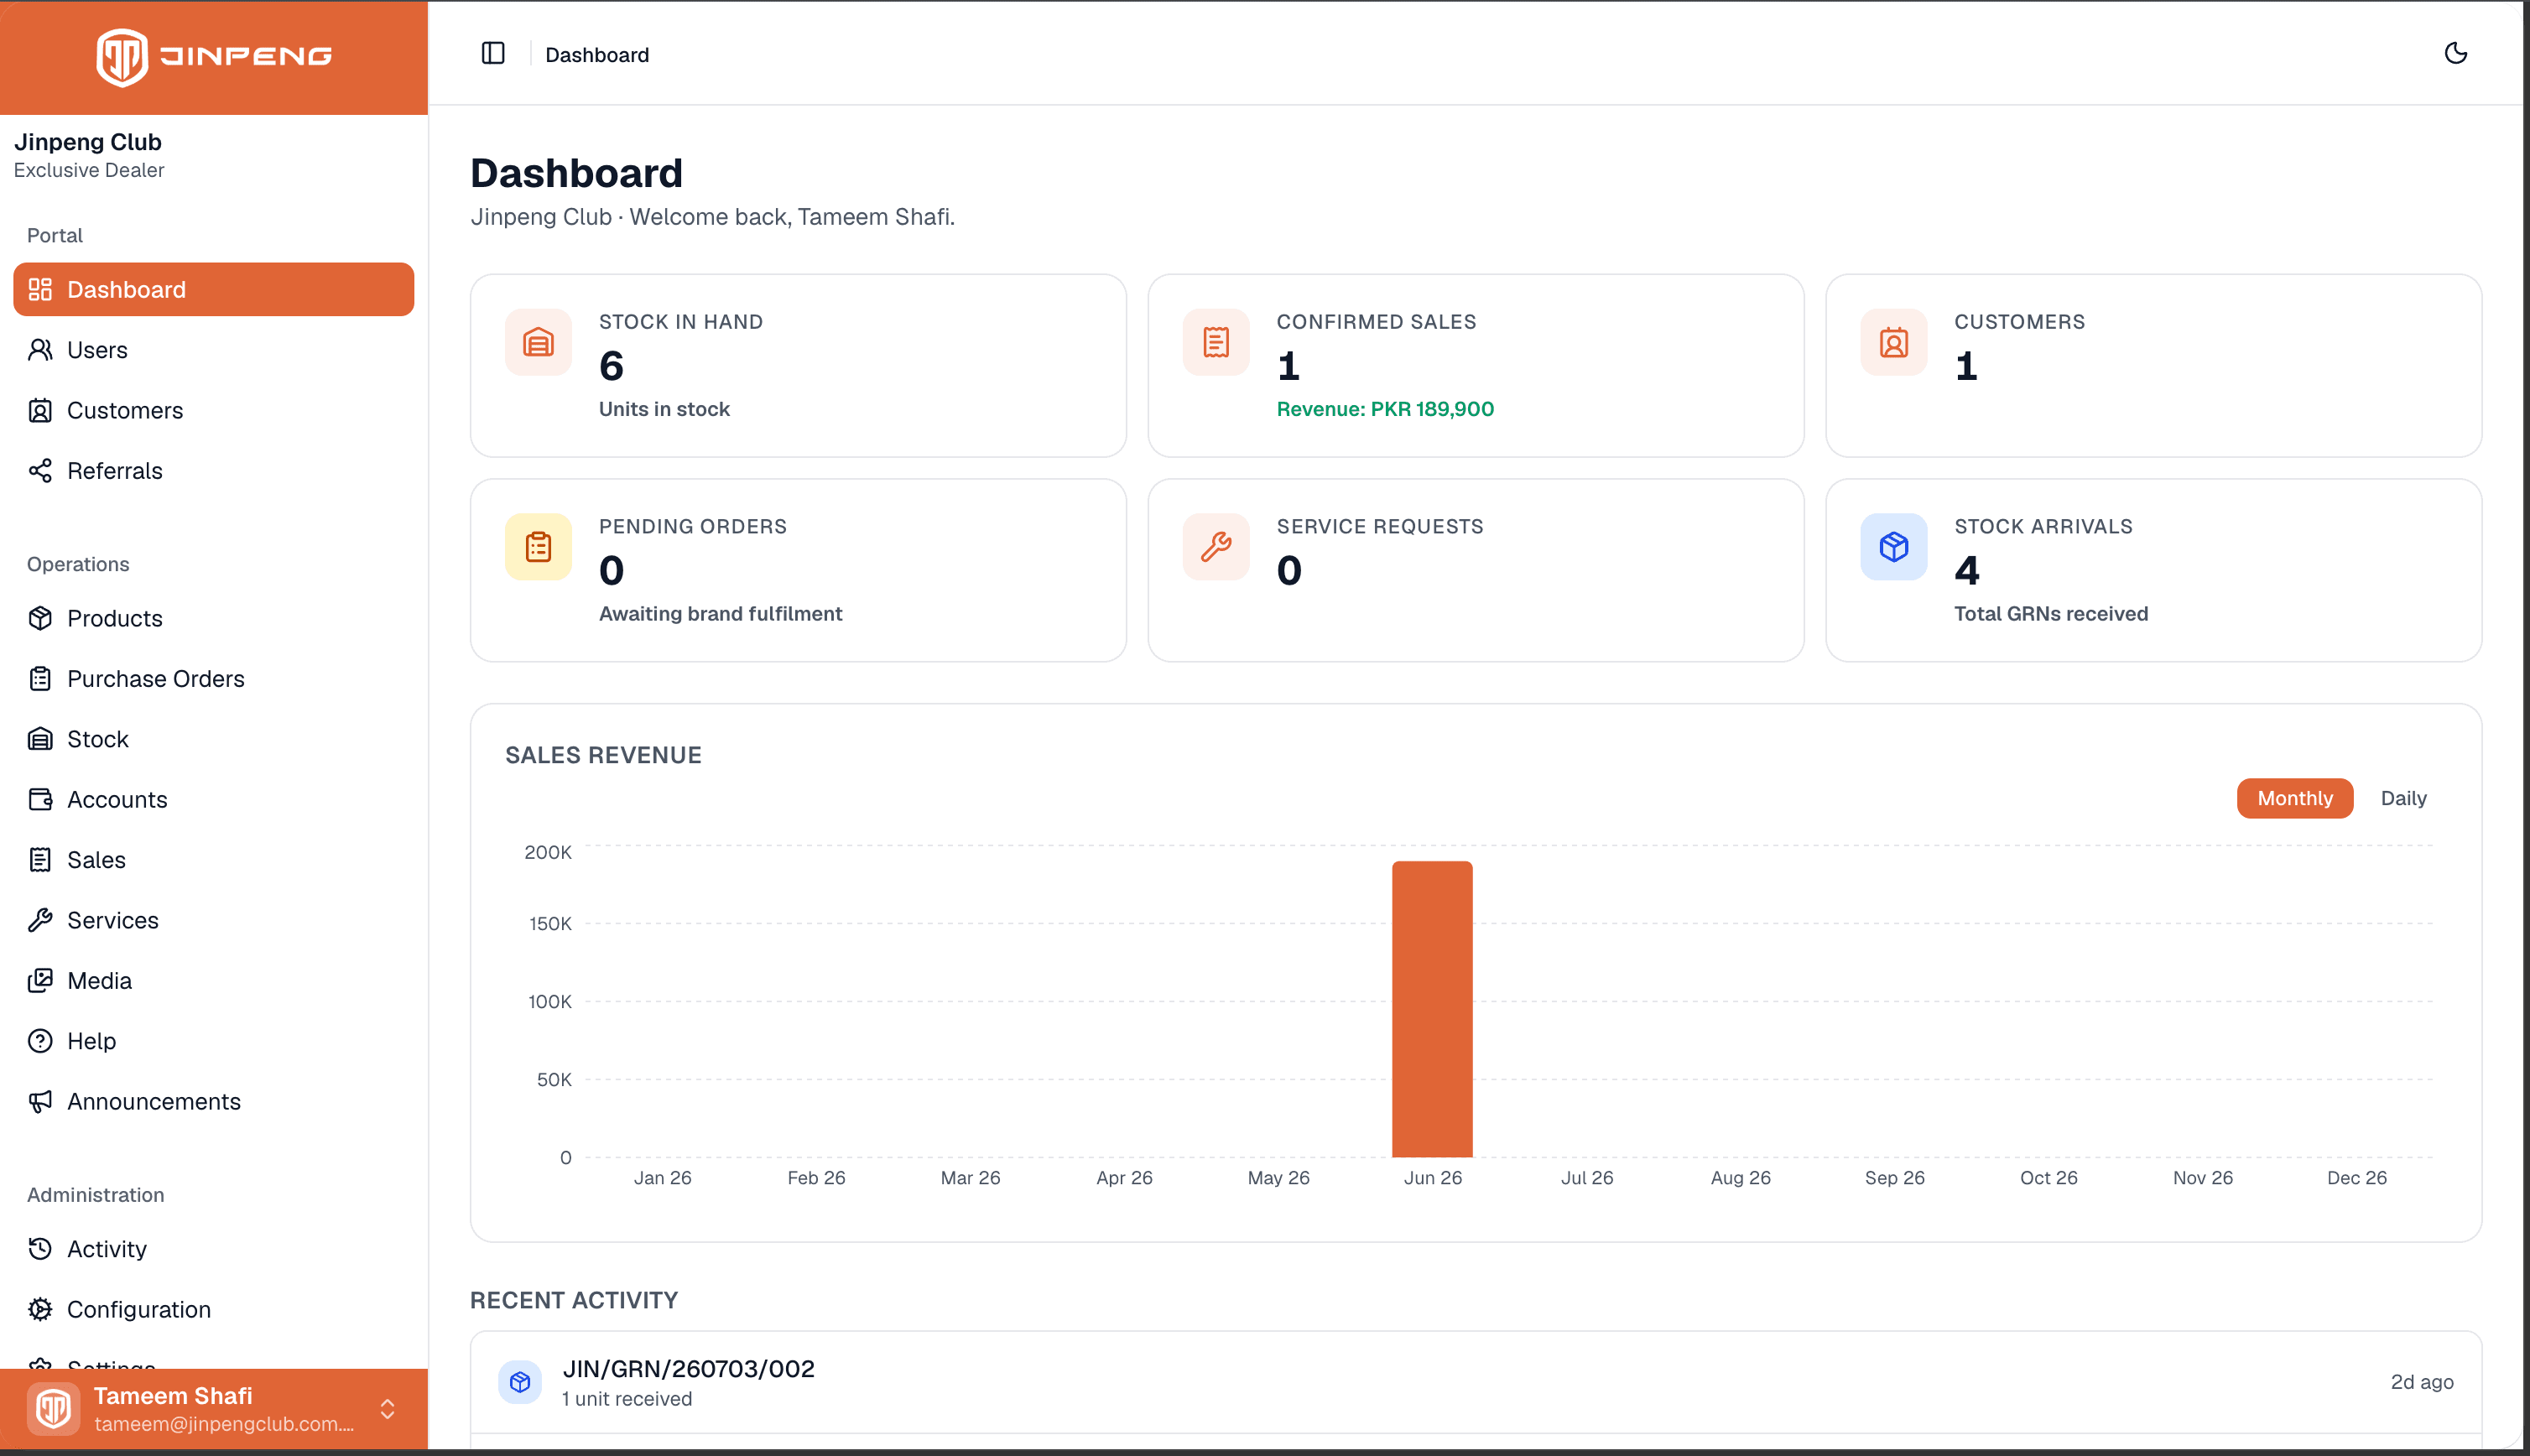This screenshot has width=2530, height=1456.
Task: Click the Stock in Hand card icon
Action: point(538,343)
